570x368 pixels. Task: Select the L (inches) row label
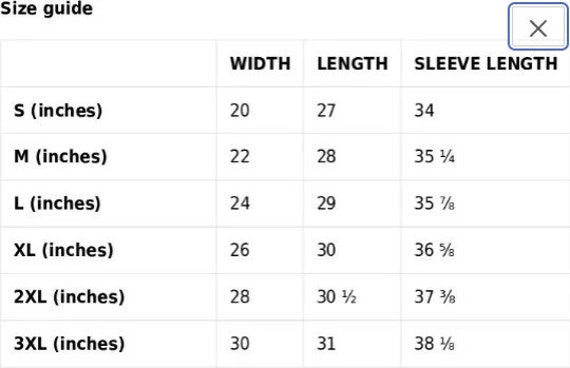(x=57, y=203)
